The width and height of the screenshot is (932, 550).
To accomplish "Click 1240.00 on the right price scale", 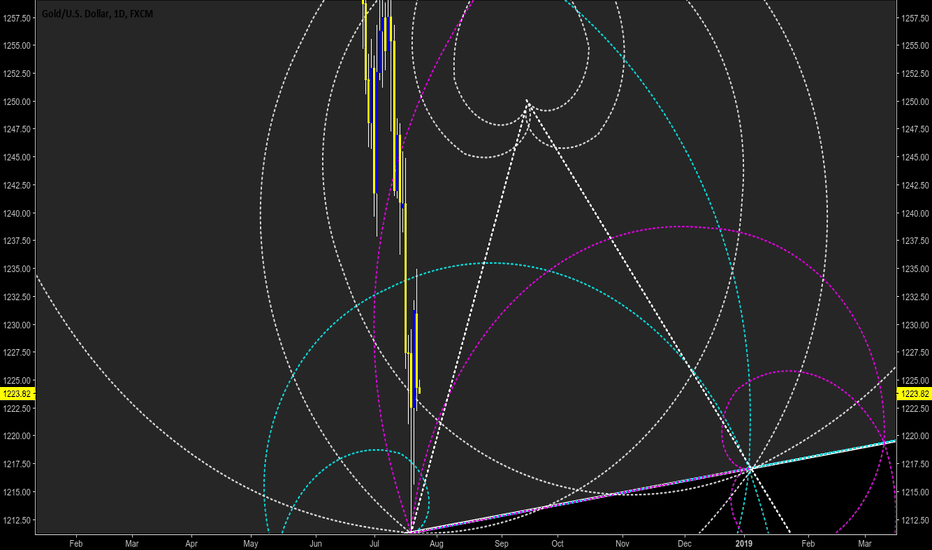I will click(915, 213).
